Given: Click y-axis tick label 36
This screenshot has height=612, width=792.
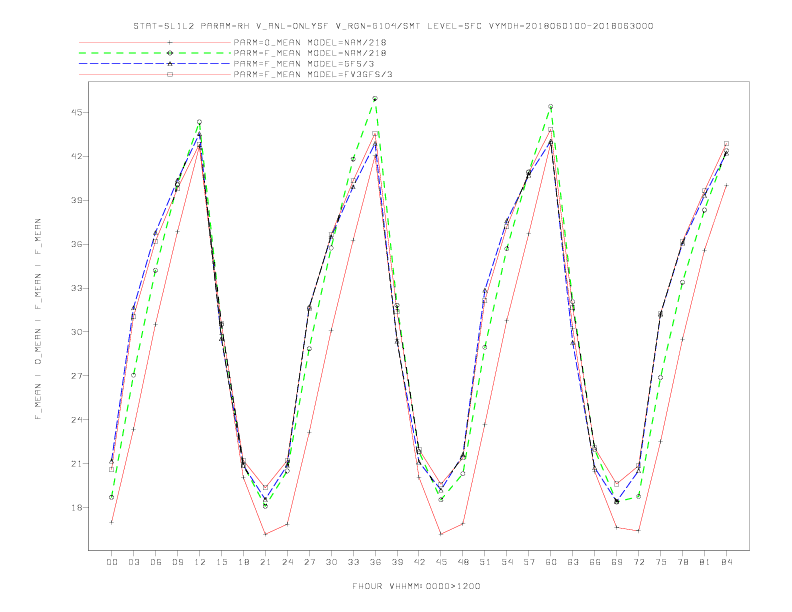Looking at the screenshot, I should tap(78, 244).
